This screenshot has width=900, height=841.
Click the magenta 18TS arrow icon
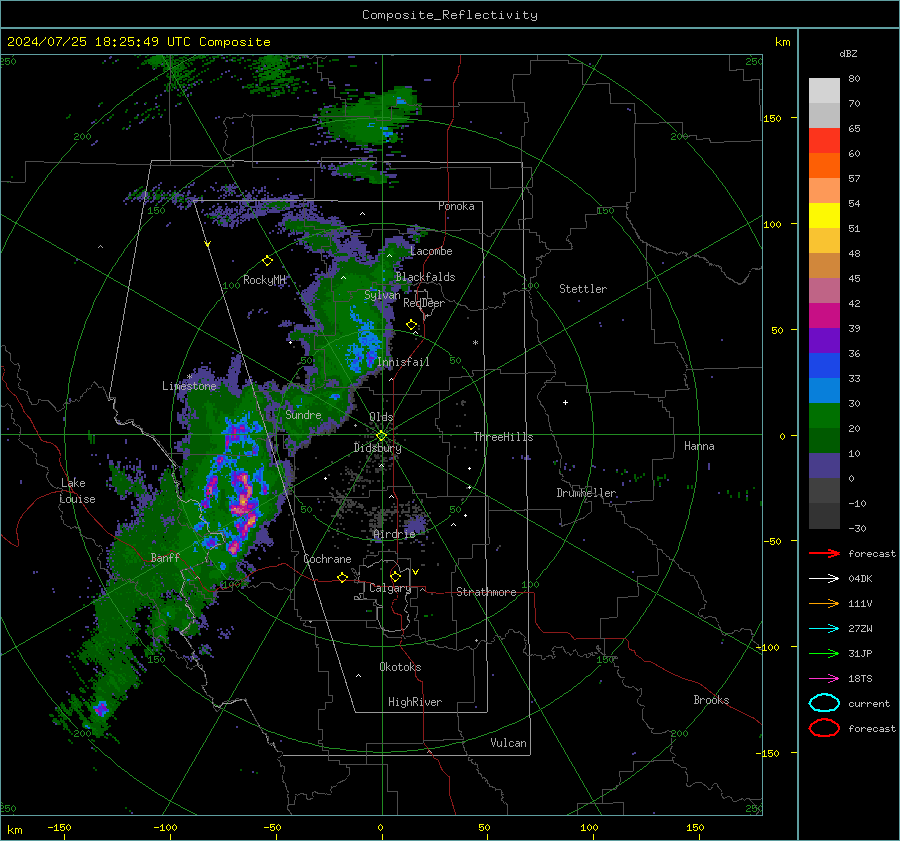pos(824,679)
